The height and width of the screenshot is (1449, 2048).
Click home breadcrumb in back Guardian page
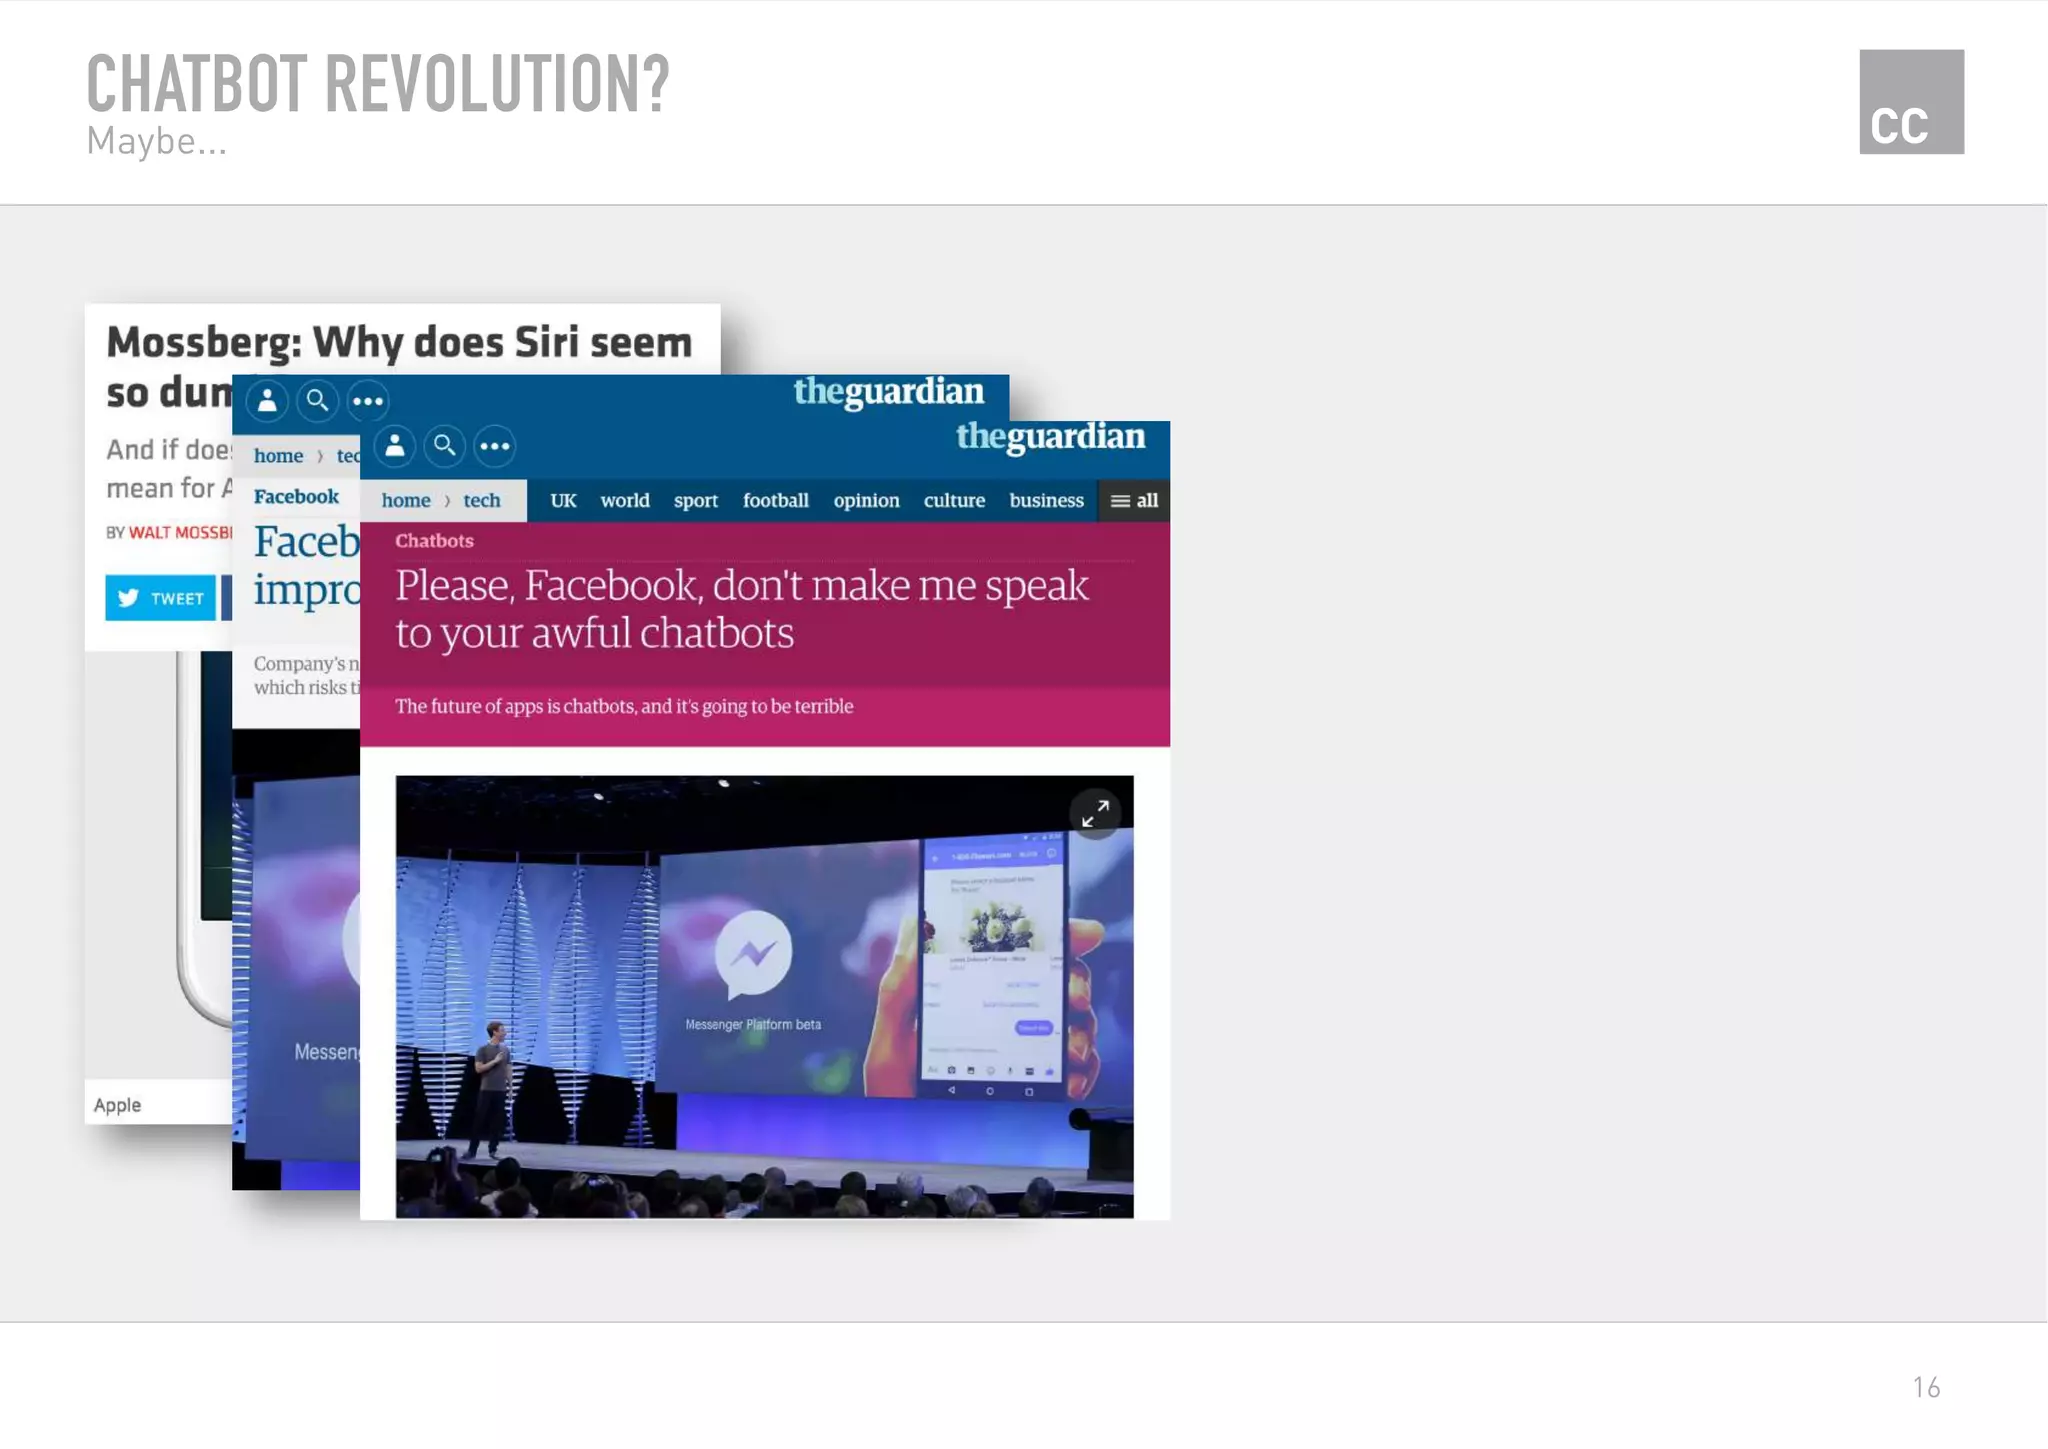click(x=278, y=456)
